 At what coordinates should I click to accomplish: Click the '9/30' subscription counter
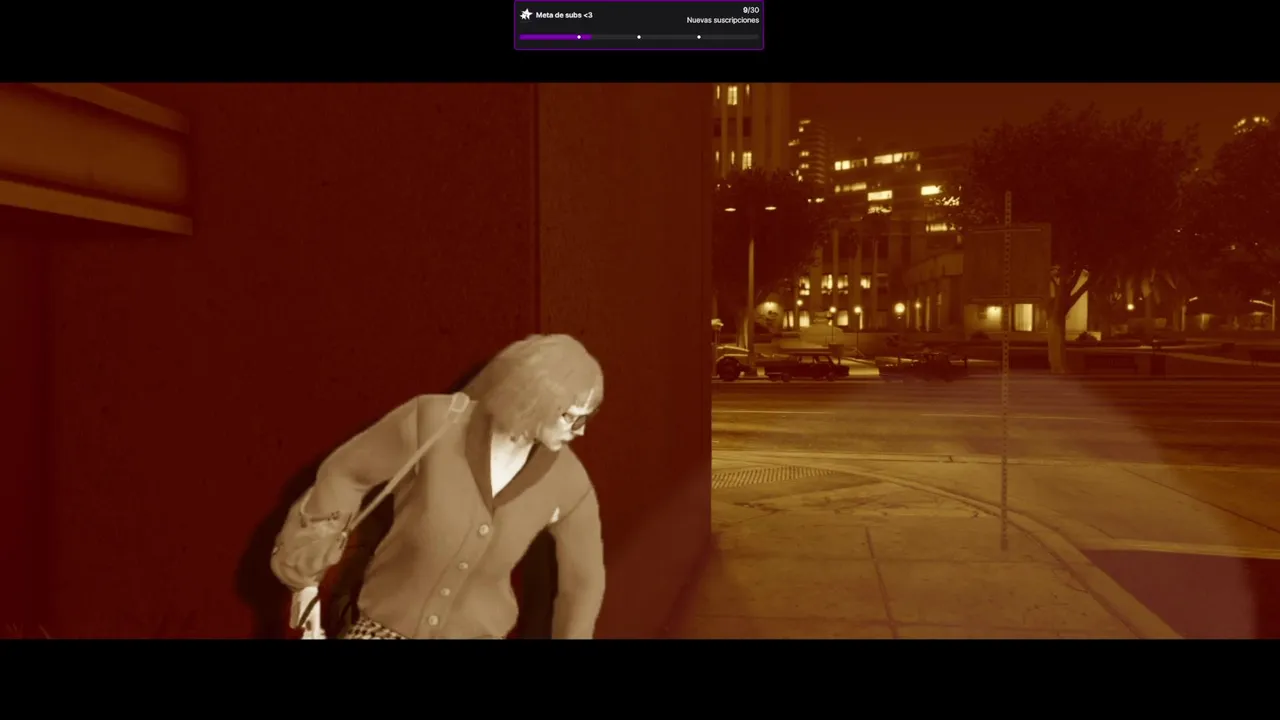(x=751, y=10)
